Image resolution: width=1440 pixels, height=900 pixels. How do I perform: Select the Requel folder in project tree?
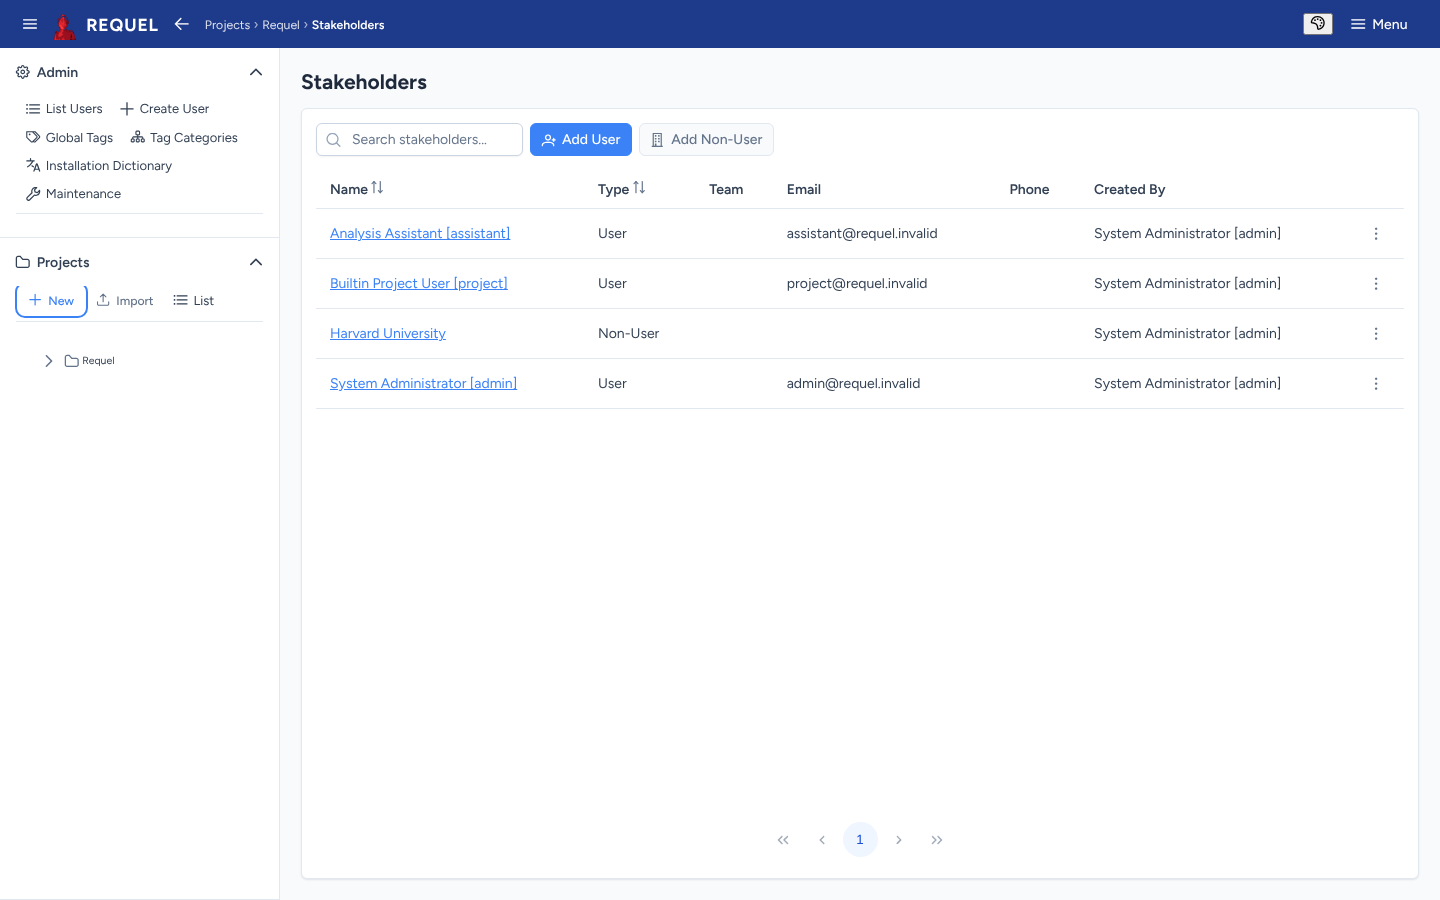(x=90, y=361)
